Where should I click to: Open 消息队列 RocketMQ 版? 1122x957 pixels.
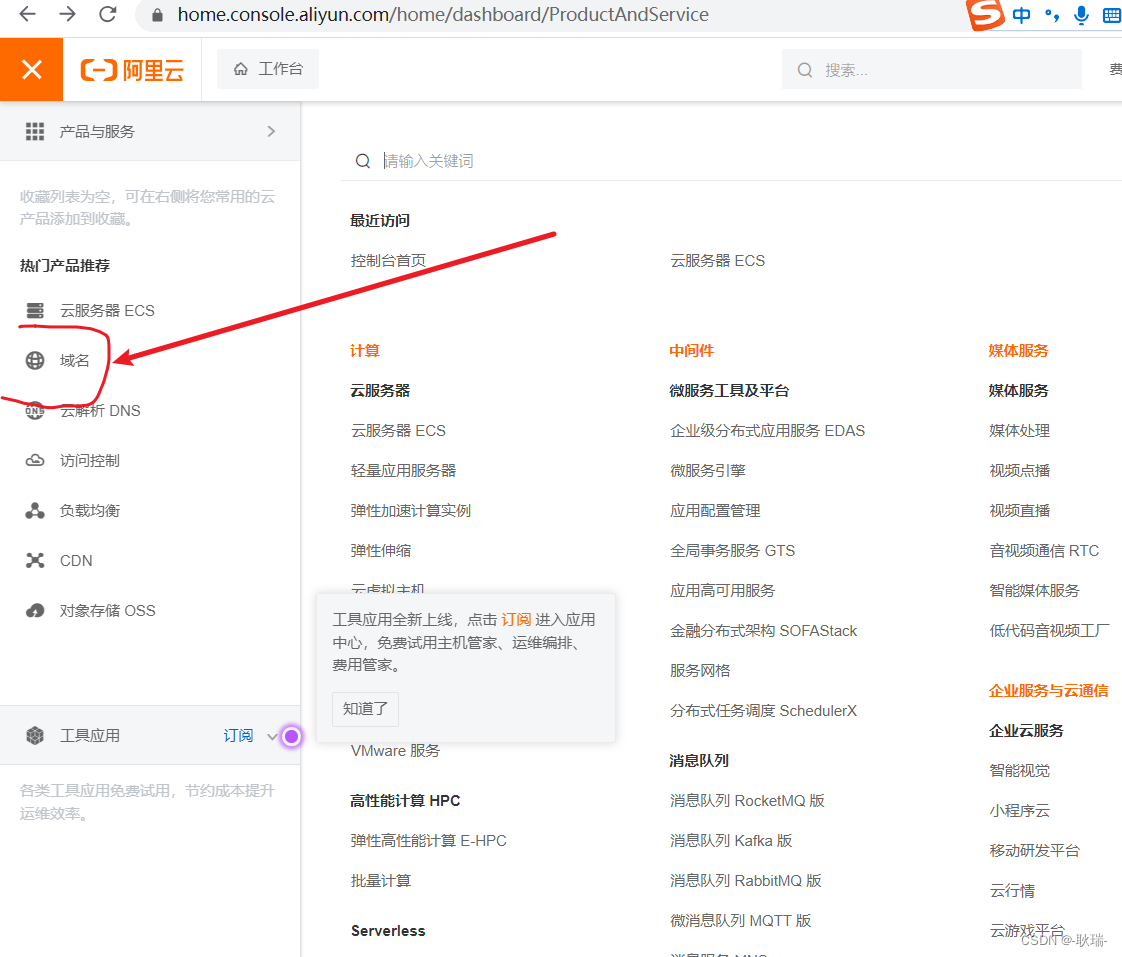748,801
